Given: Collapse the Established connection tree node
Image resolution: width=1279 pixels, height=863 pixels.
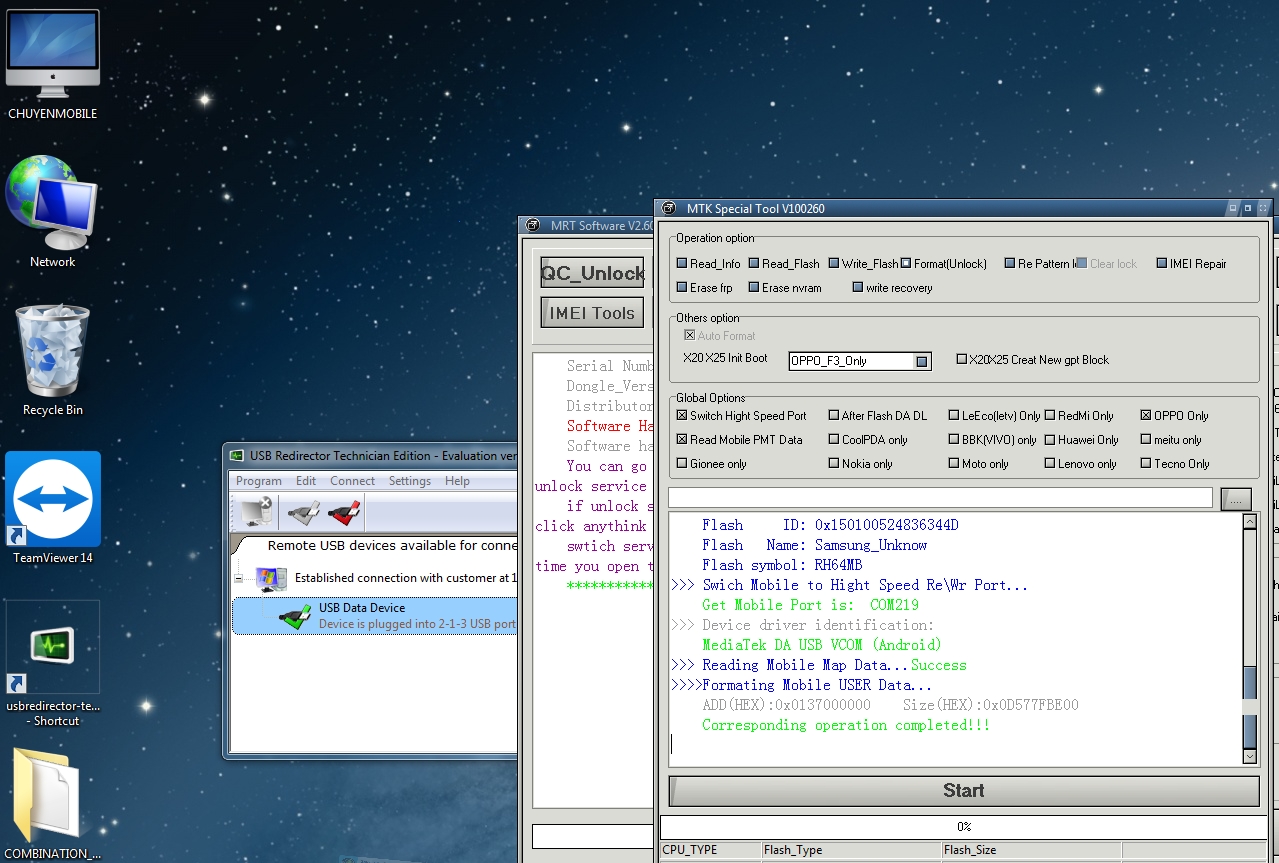Looking at the screenshot, I should pos(239,578).
